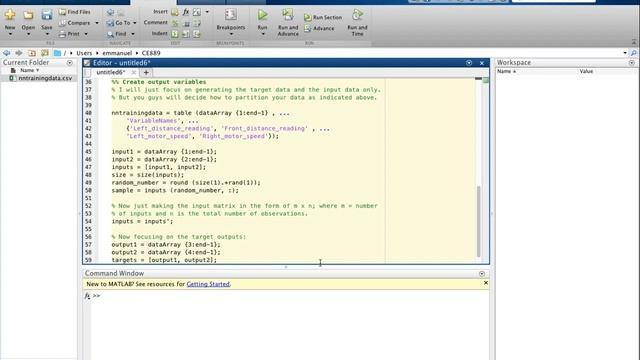The image size is (640, 360).
Task: Switch to untitled6* editor tab
Action: coord(110,72)
